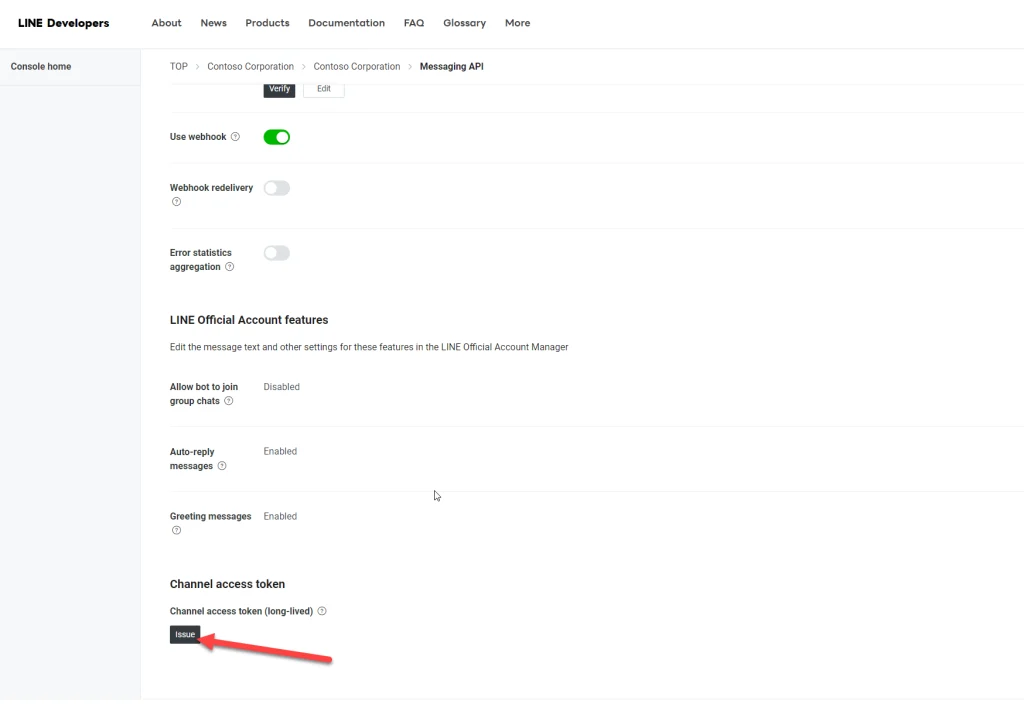Click the Verify webhook button

click(280, 89)
